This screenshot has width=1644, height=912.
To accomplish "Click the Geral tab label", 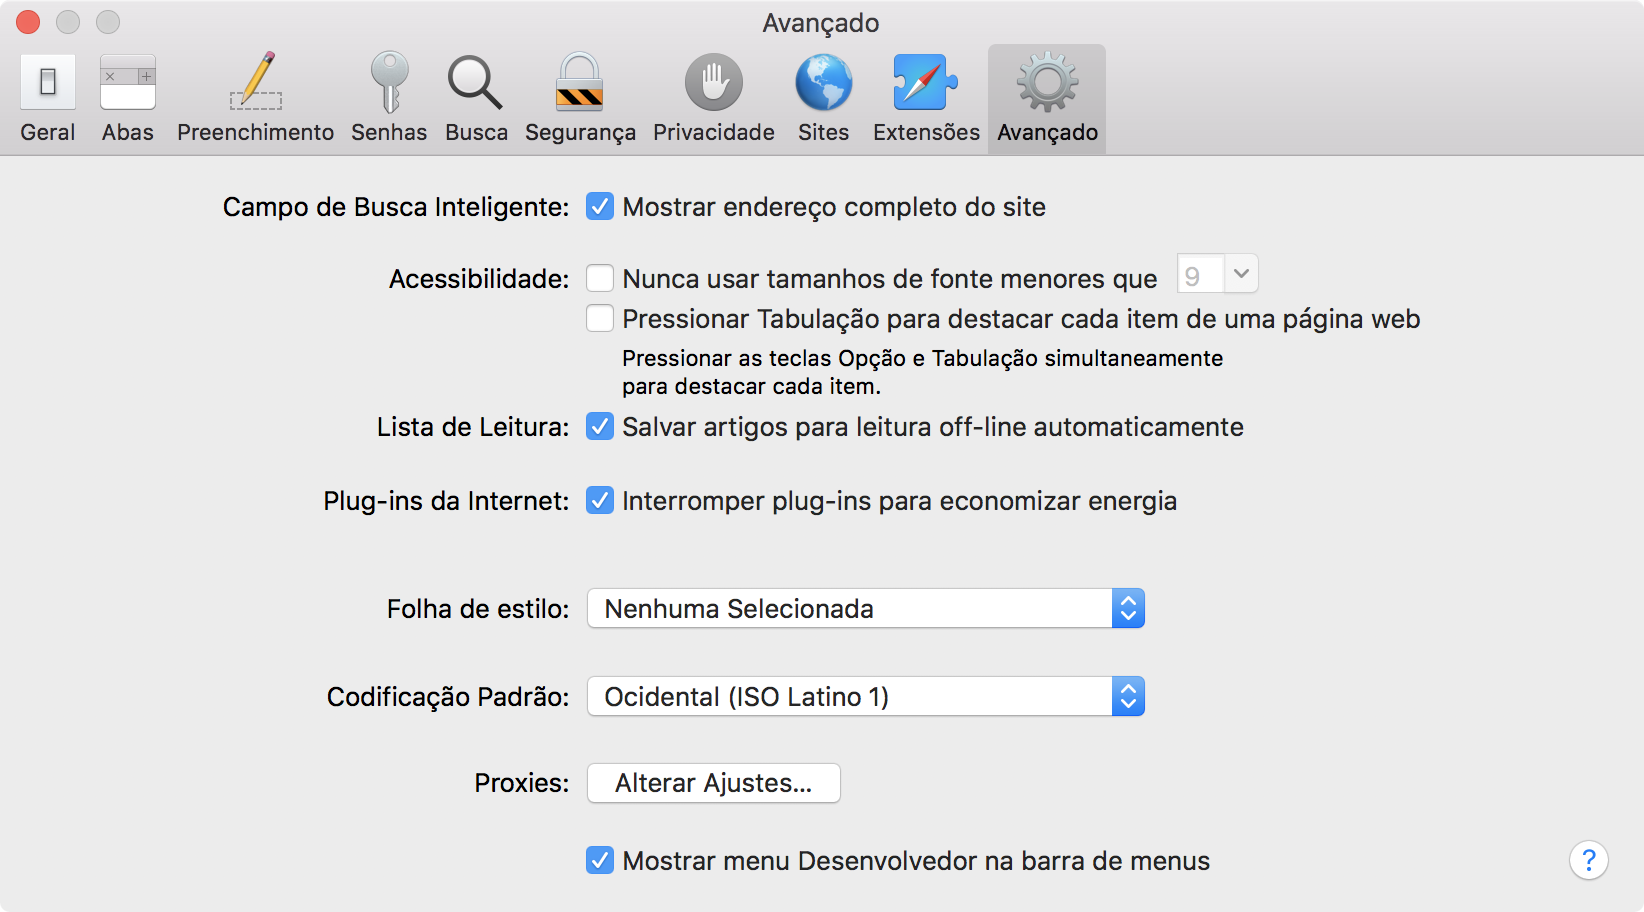I will click(48, 132).
